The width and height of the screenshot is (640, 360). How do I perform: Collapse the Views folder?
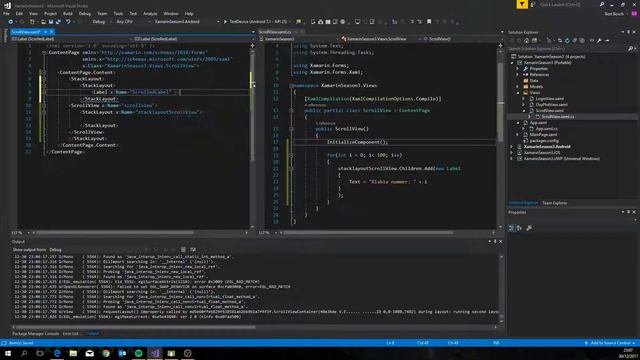pos(518,93)
